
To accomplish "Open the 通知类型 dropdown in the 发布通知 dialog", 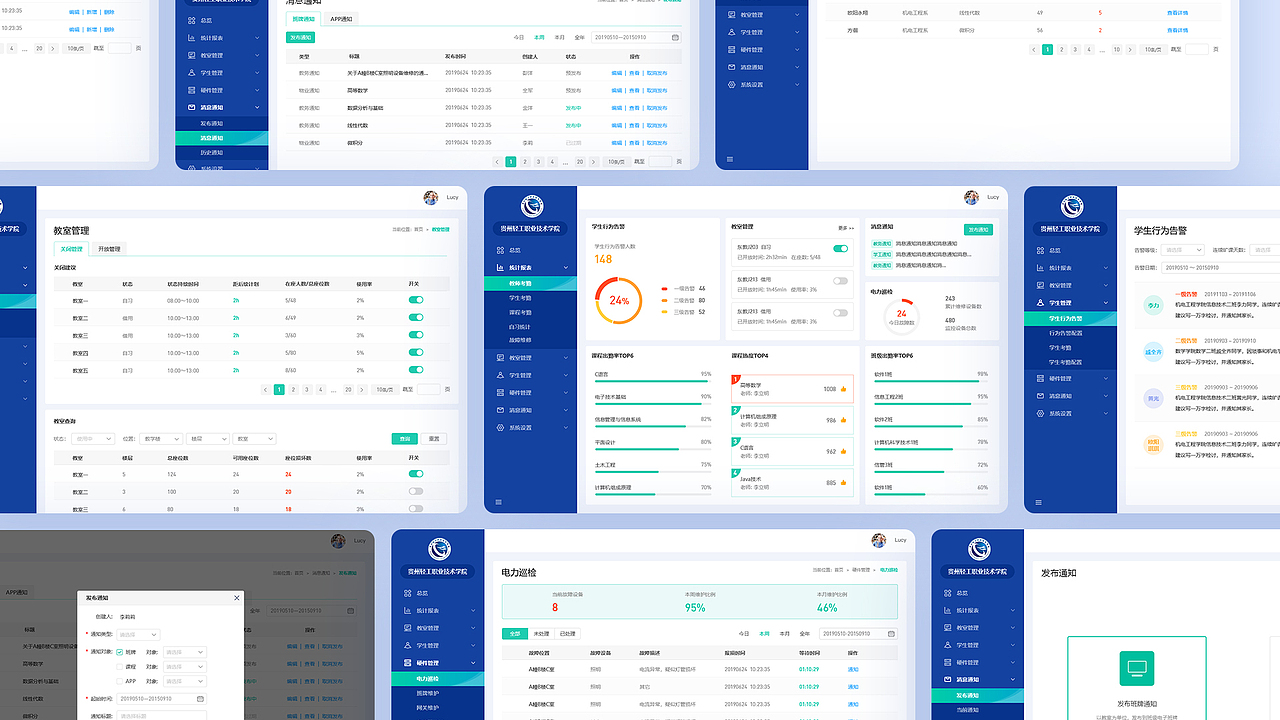I will click(x=138, y=634).
